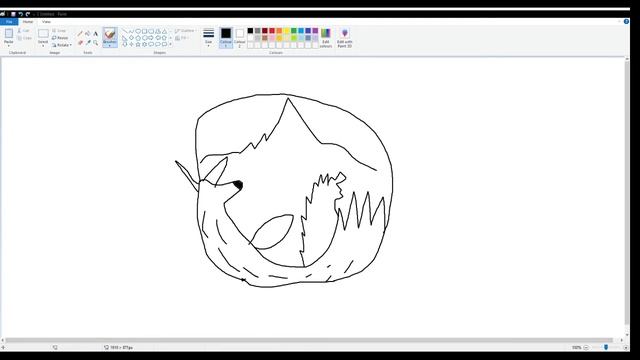The width and height of the screenshot is (640, 360).
Task: Click the horizontal scrollbar
Action: 309,340
